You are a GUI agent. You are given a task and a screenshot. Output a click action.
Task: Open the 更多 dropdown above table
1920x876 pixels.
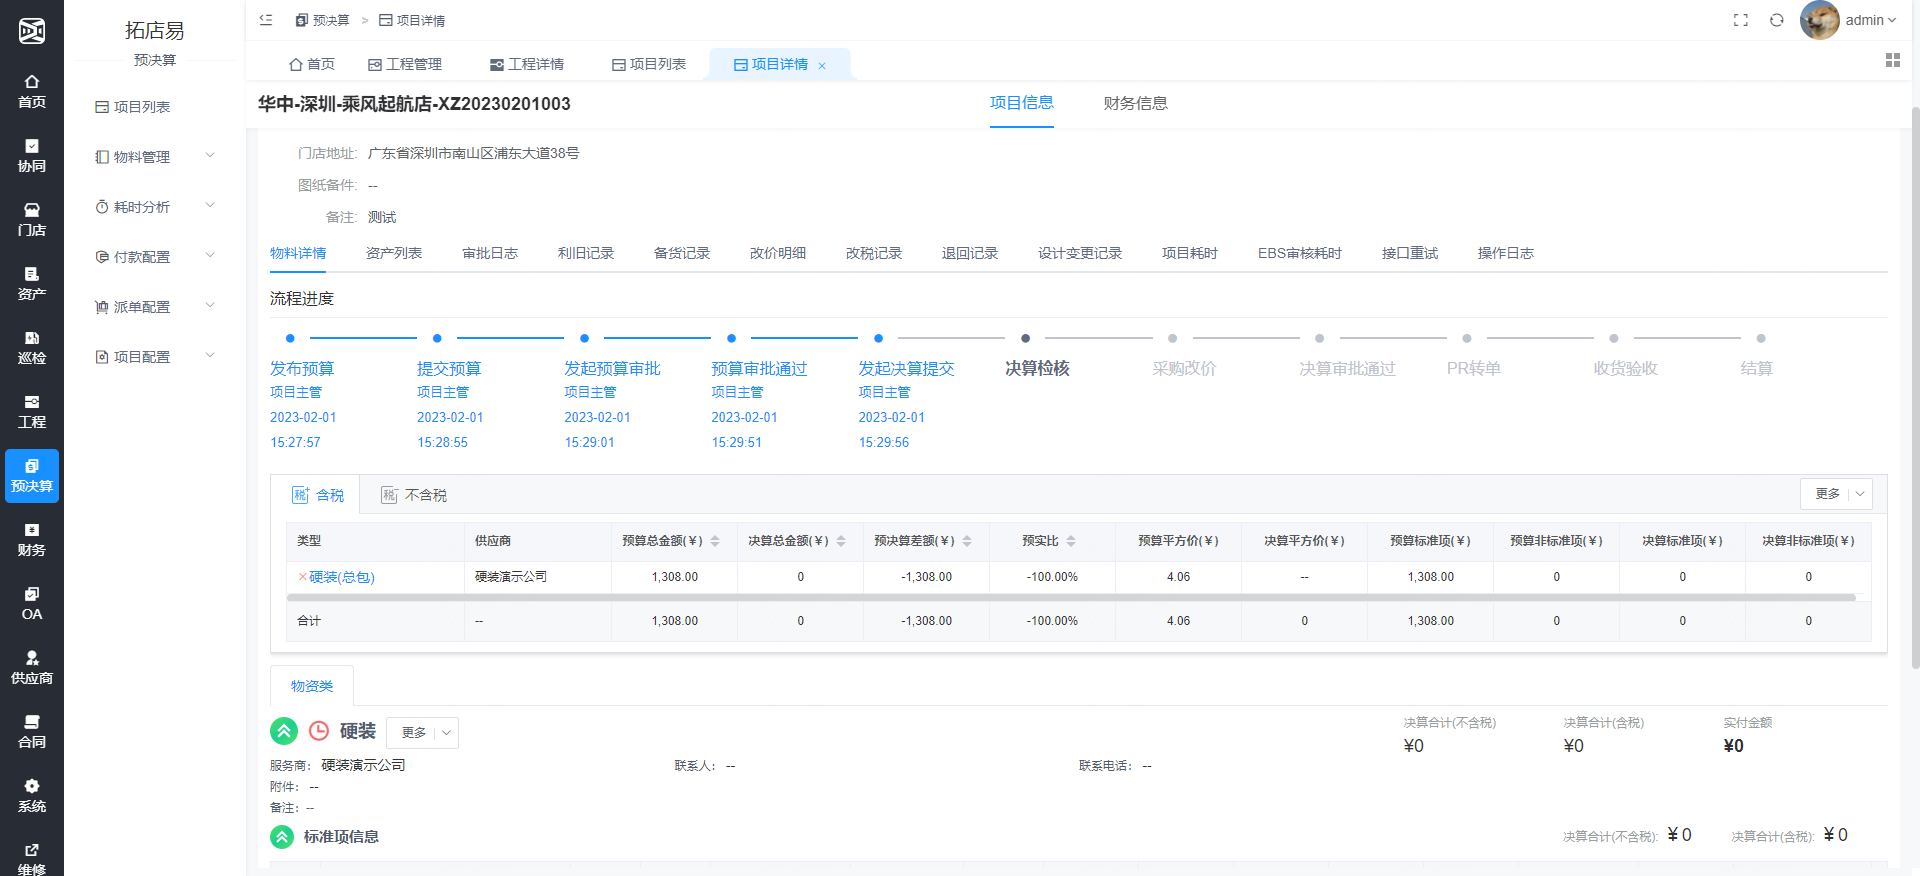[x=1836, y=494]
